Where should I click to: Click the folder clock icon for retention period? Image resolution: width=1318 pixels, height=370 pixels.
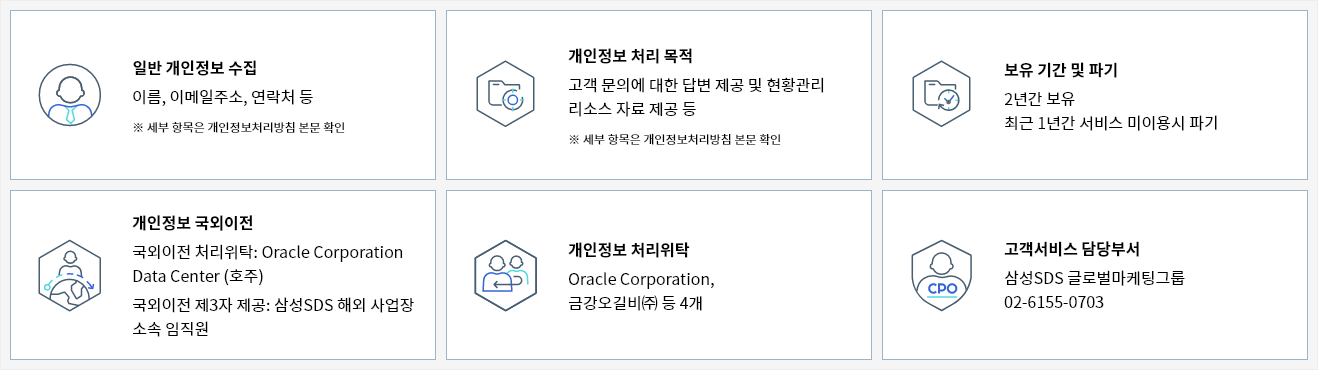click(x=942, y=95)
